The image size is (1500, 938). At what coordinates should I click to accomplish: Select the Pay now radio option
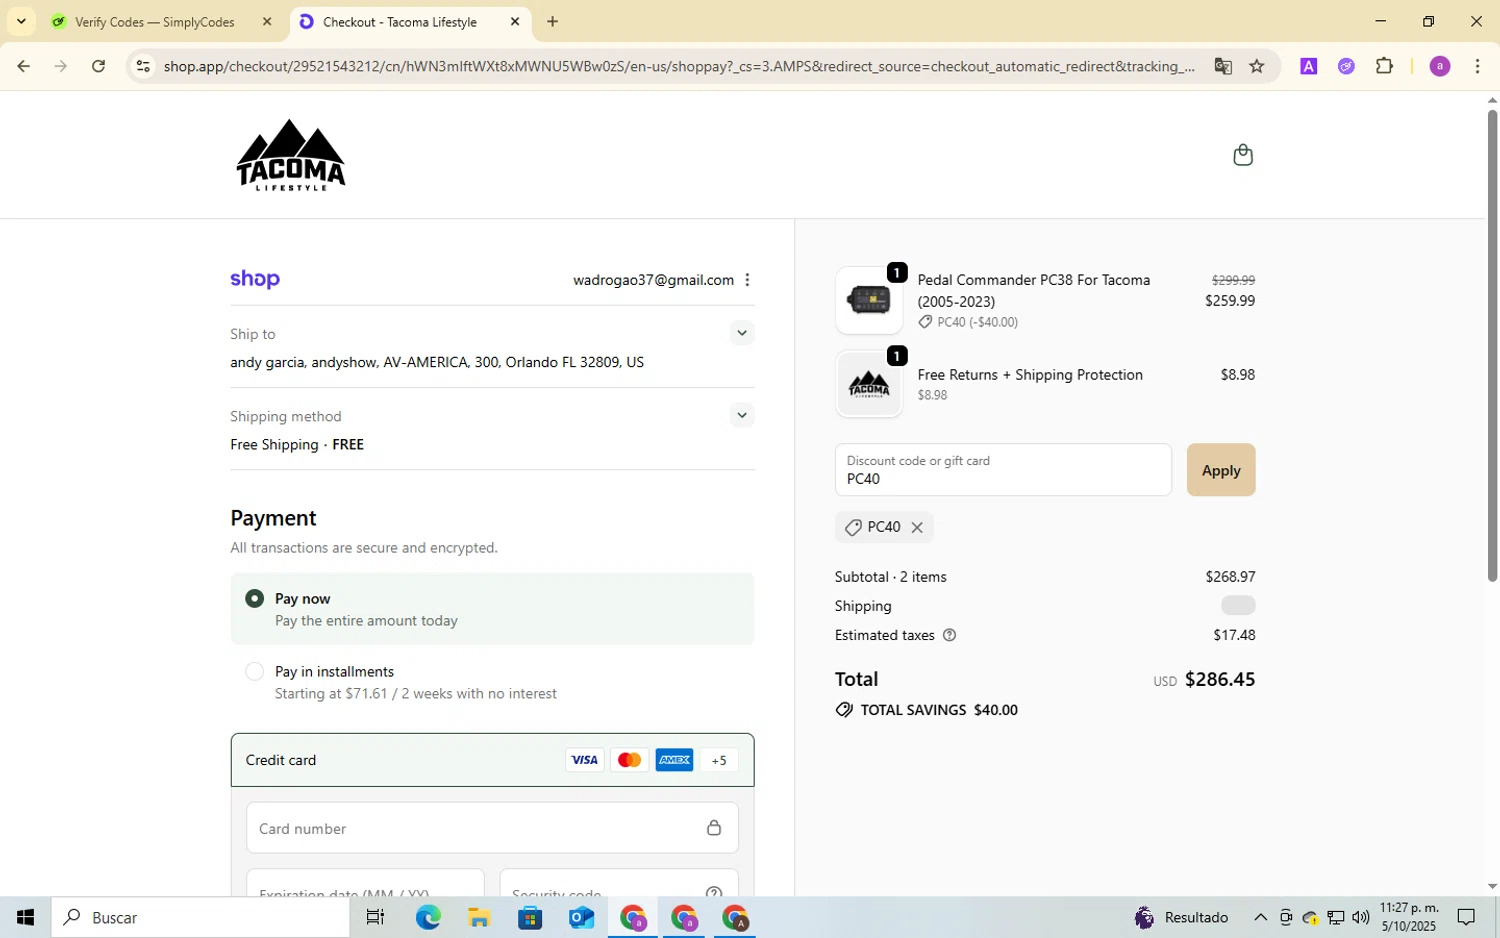tap(255, 598)
